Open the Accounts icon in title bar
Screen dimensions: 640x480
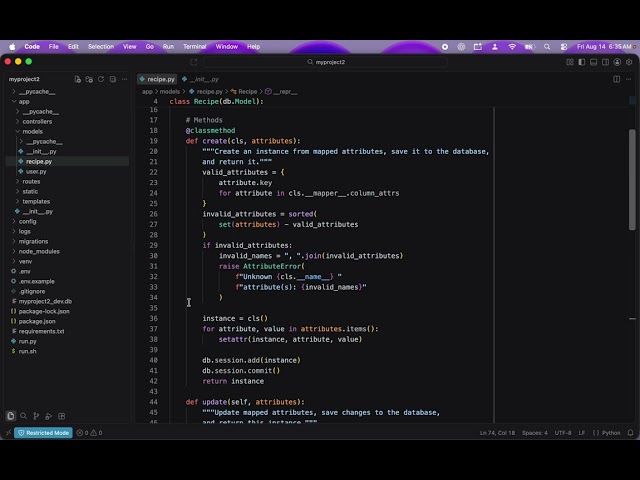tap(617, 62)
